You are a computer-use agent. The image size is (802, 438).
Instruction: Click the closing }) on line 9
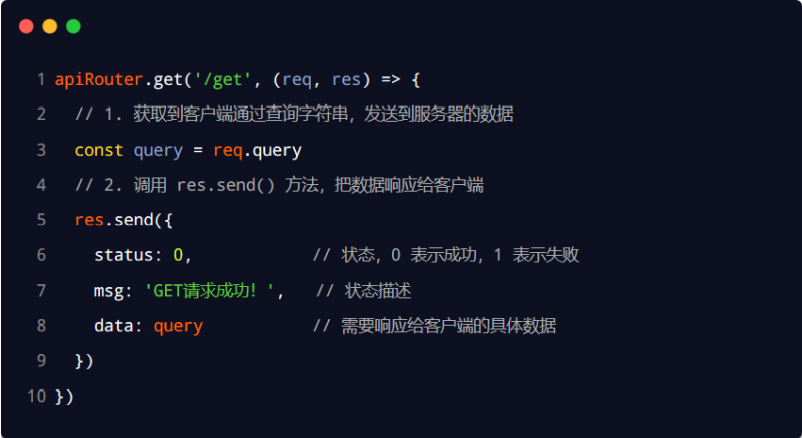84,361
